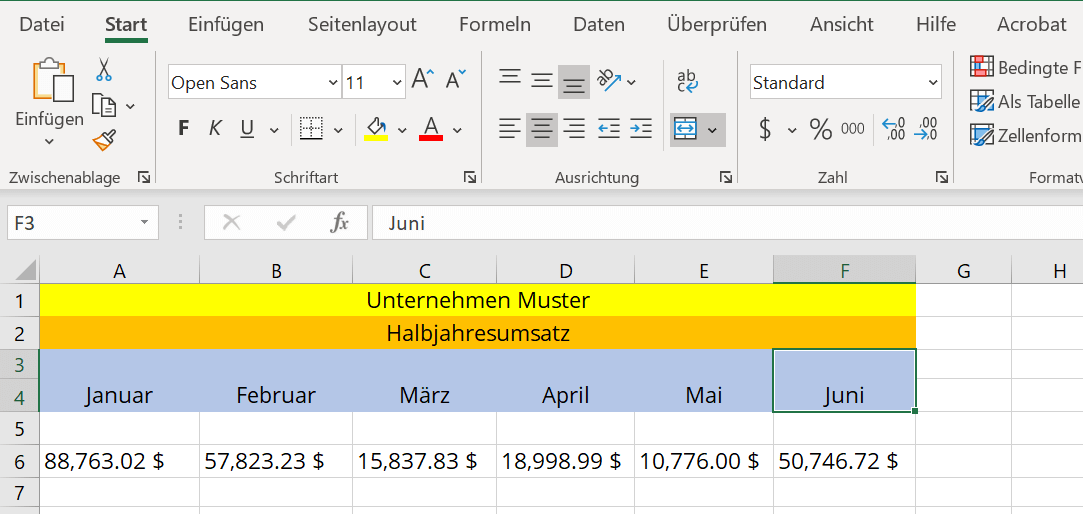1083x514 pixels.
Task: Click Bedingte Formatierung conditional formatting
Action: (1026, 67)
